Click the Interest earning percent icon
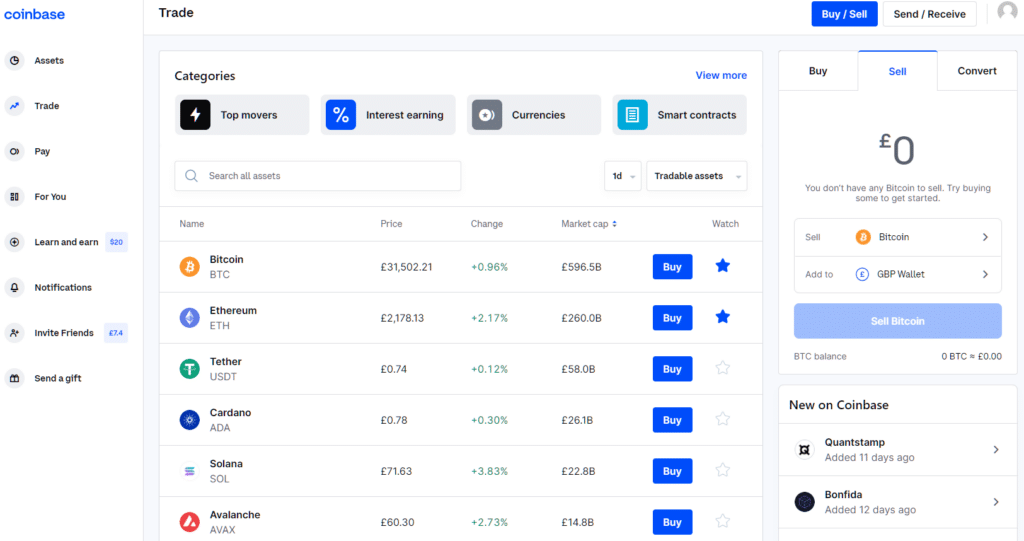Viewport: 1024px width, 541px height. (341, 115)
